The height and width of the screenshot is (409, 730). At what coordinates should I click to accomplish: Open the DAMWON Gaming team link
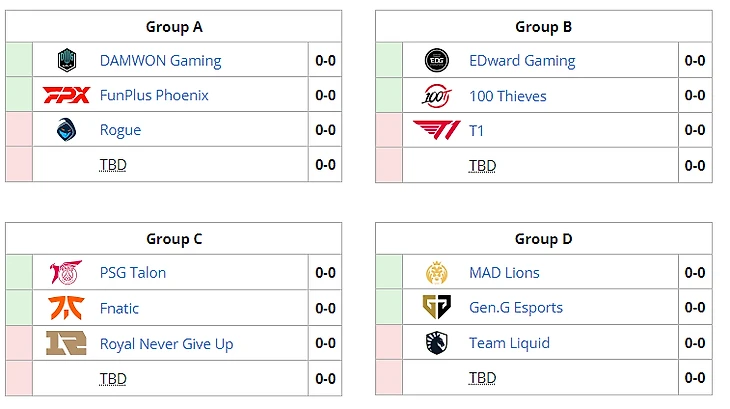[160, 61]
